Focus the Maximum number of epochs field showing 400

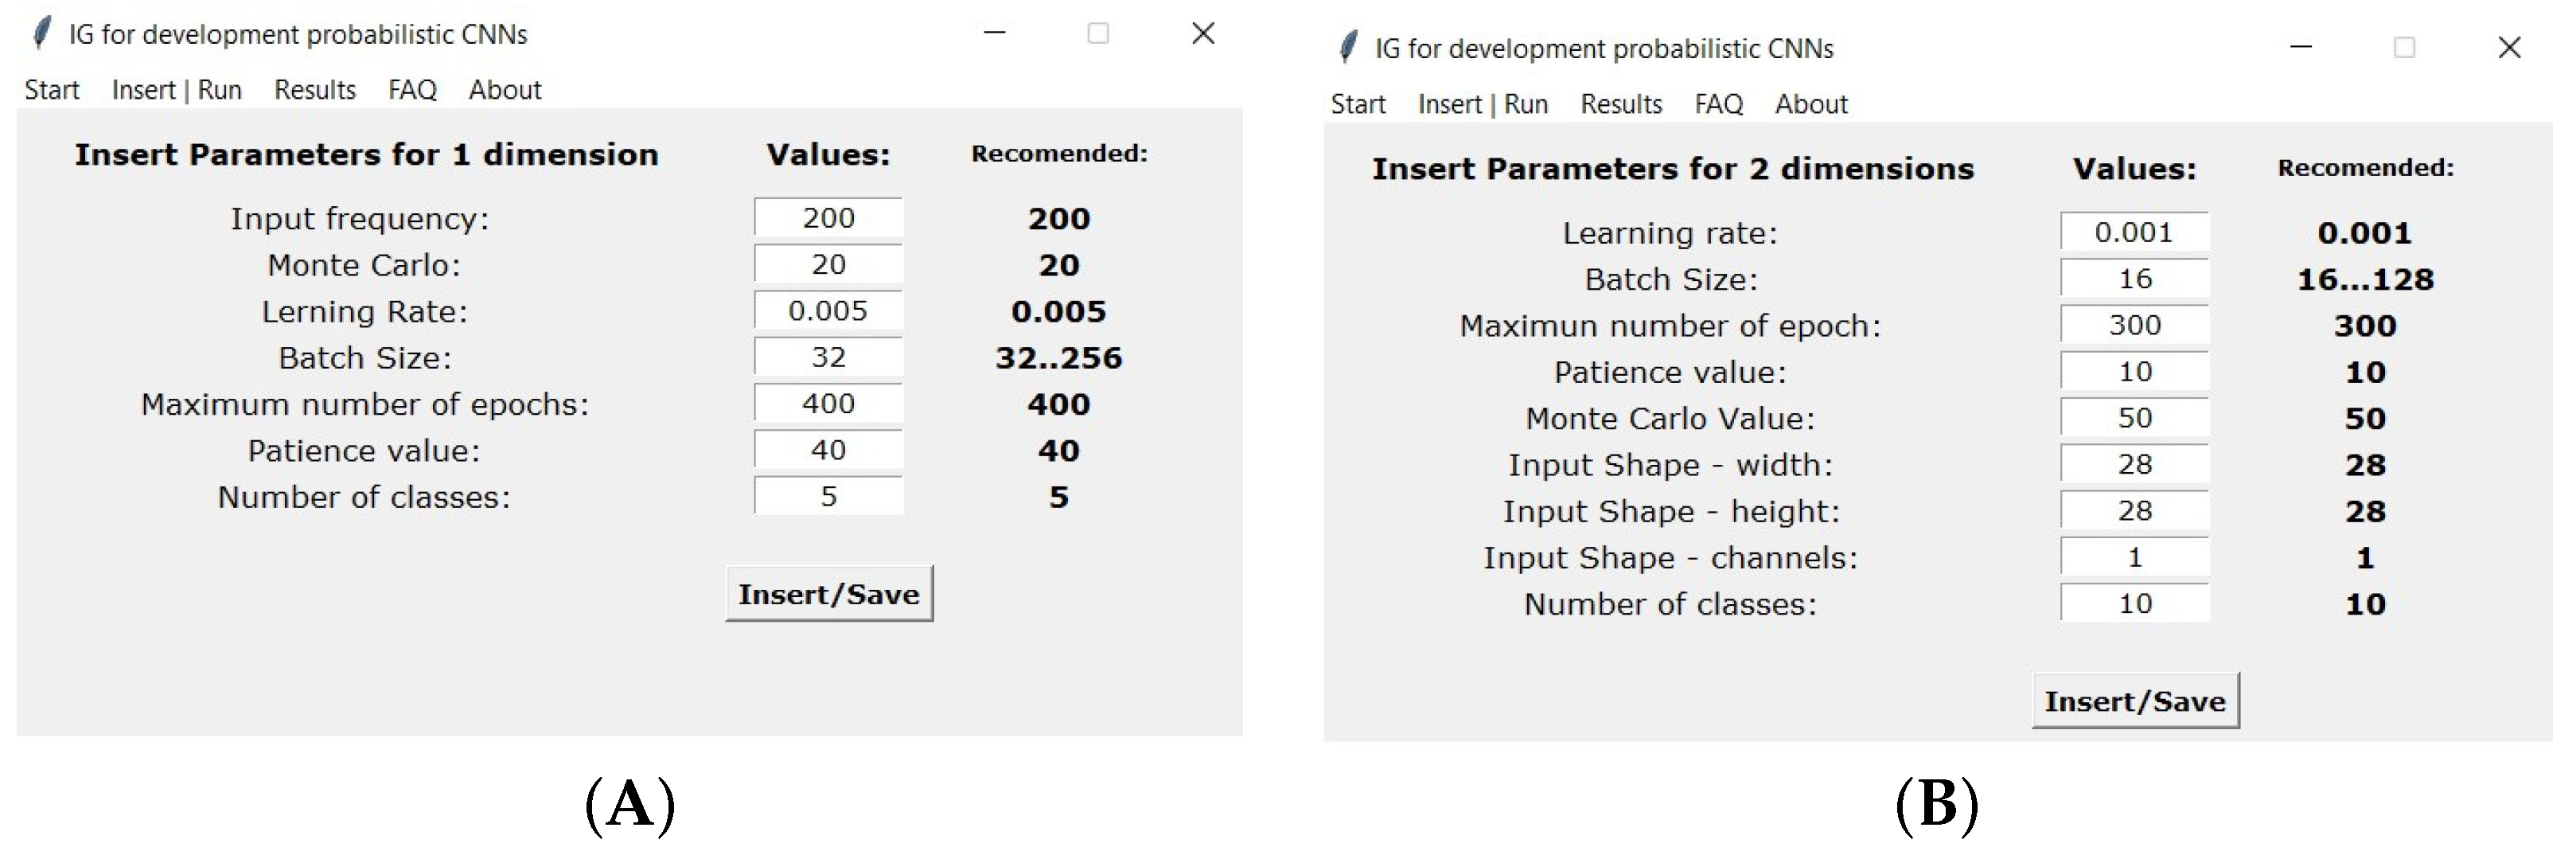tap(828, 404)
